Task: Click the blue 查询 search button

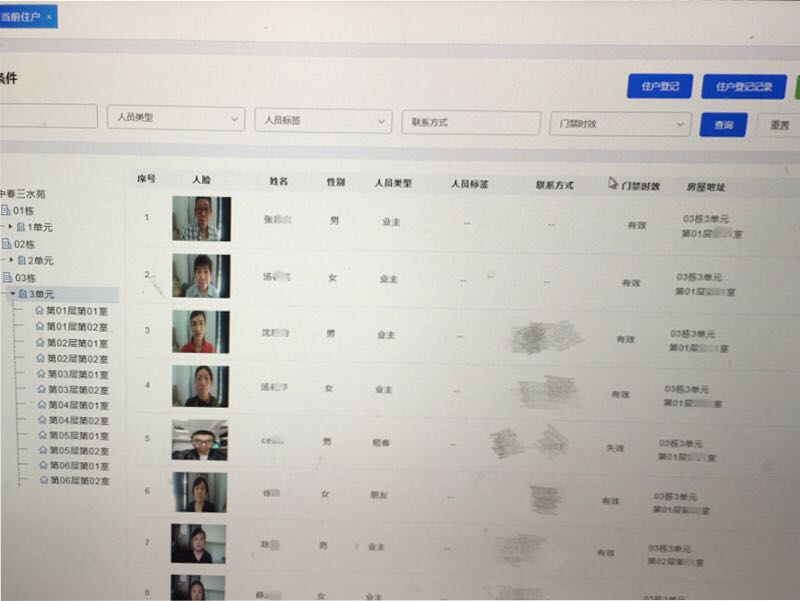Action: click(x=722, y=125)
